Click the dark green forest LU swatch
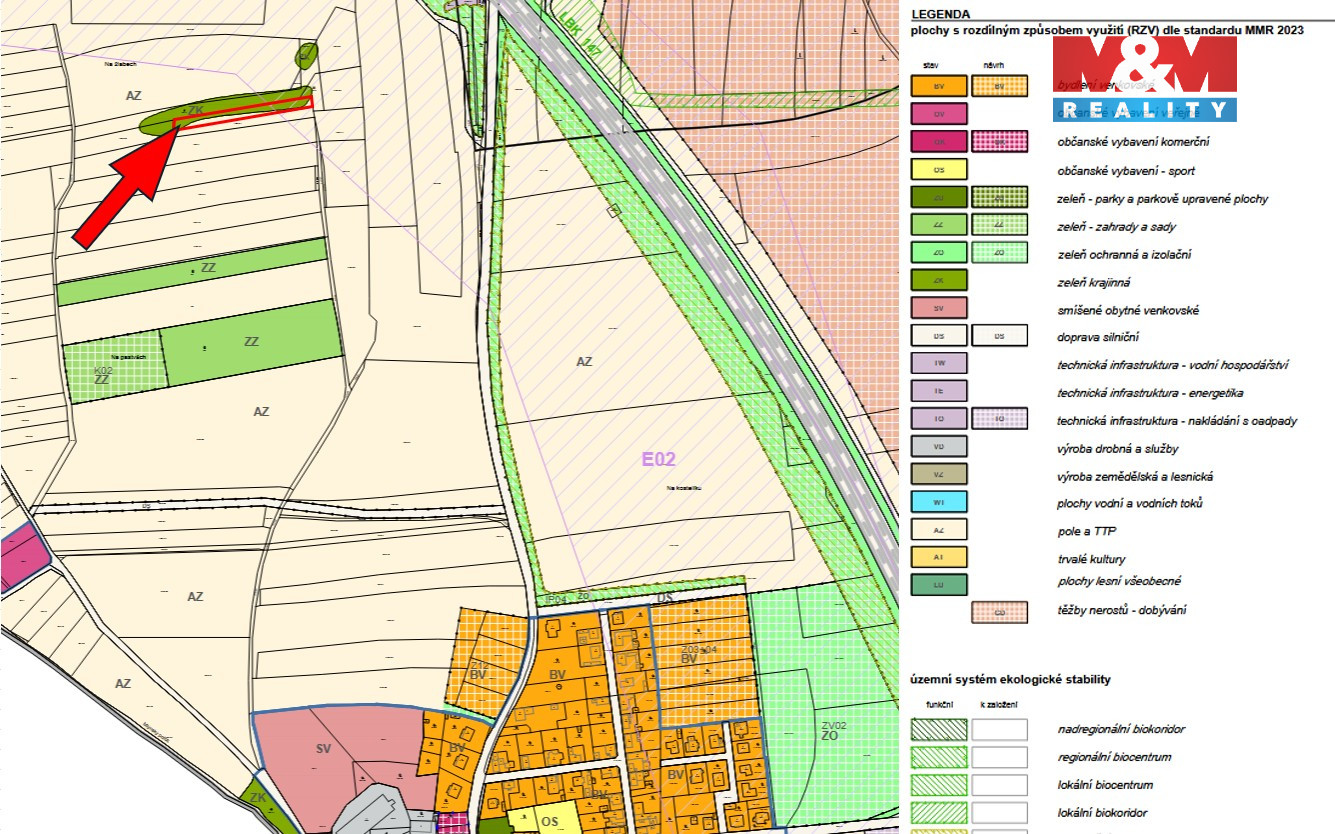Viewport: 1335px width, 834px height. [939, 583]
